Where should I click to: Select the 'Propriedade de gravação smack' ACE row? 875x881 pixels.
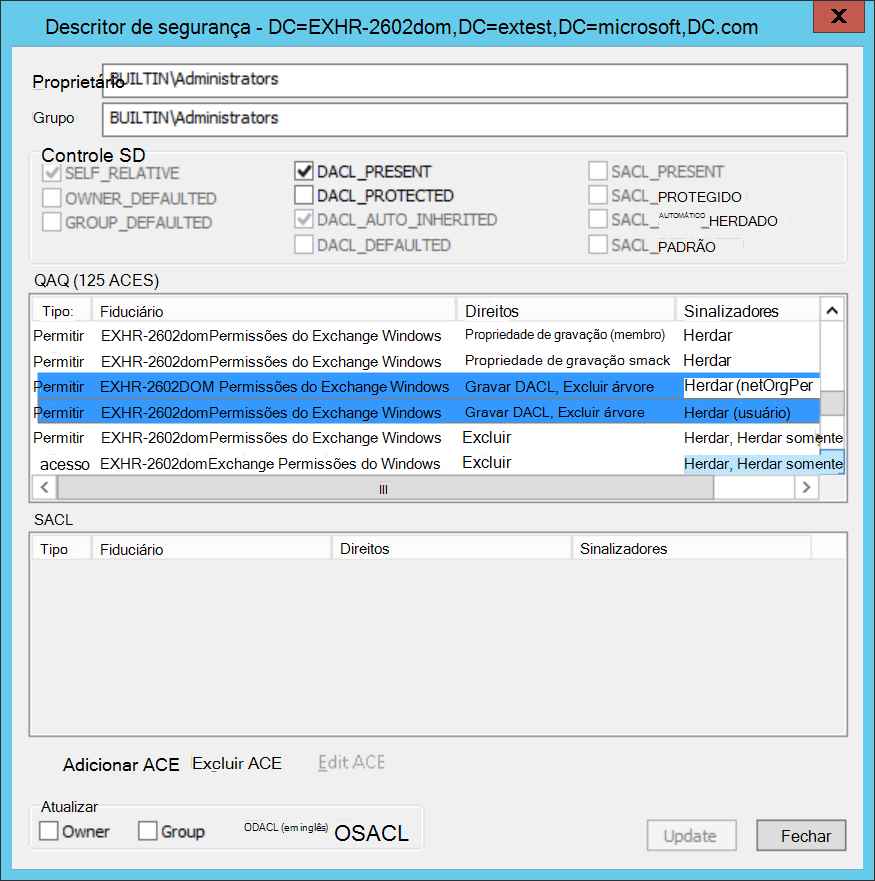point(426,361)
